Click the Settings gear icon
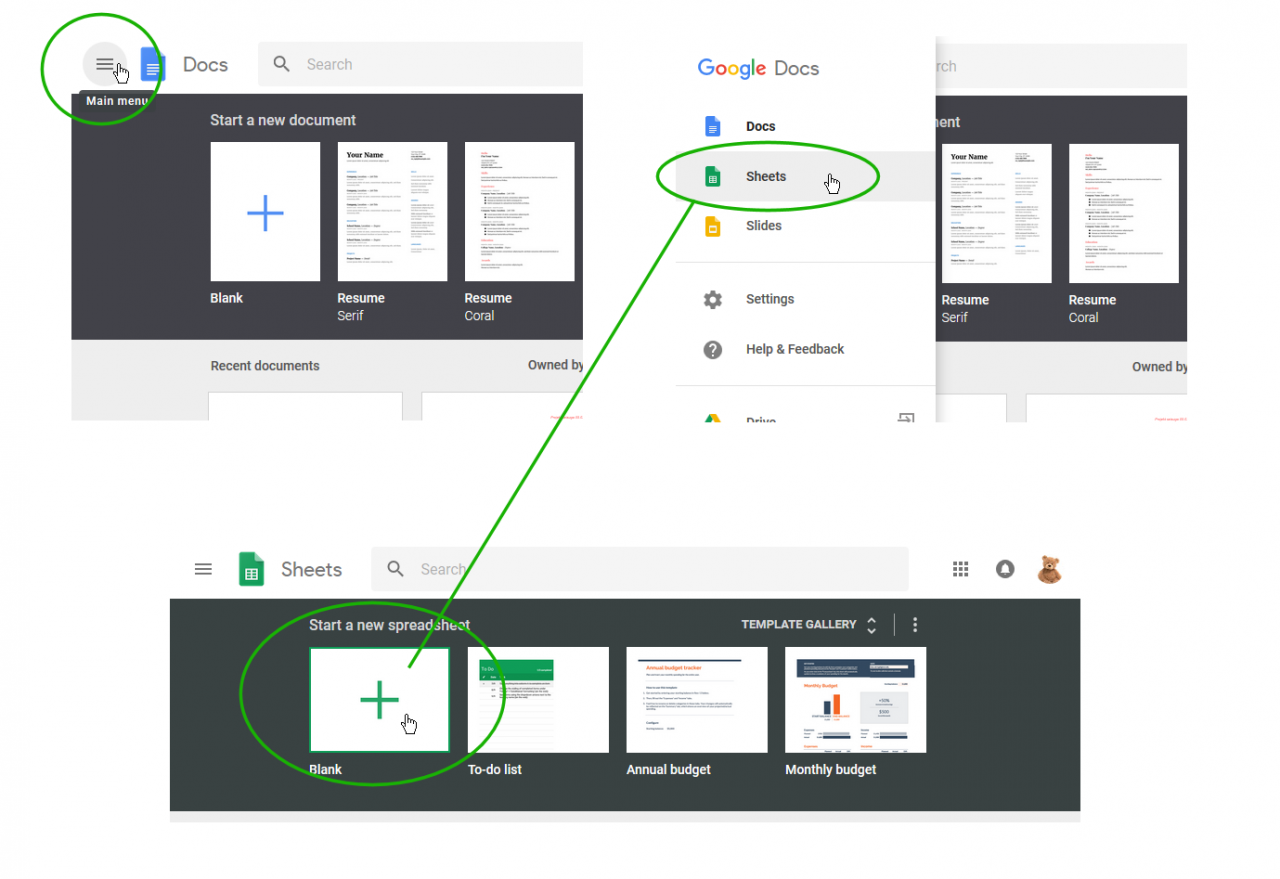The width and height of the screenshot is (1280, 879). click(713, 300)
